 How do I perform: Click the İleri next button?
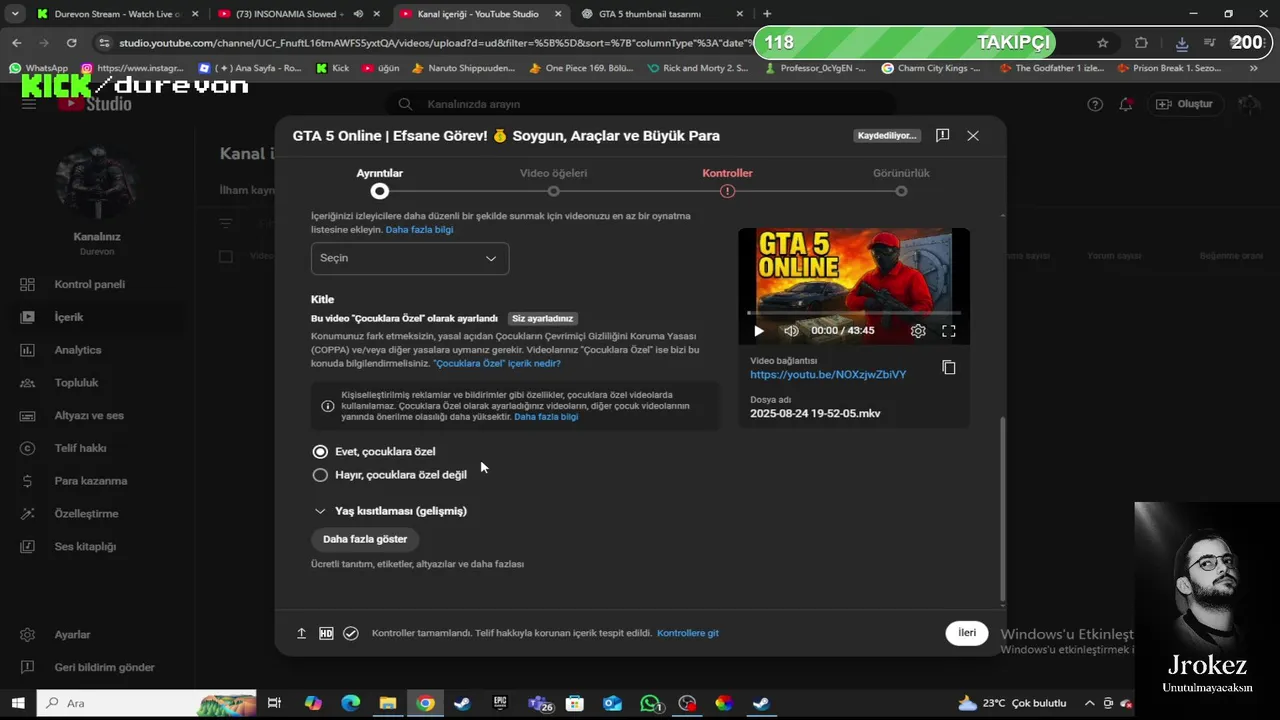coord(967,633)
